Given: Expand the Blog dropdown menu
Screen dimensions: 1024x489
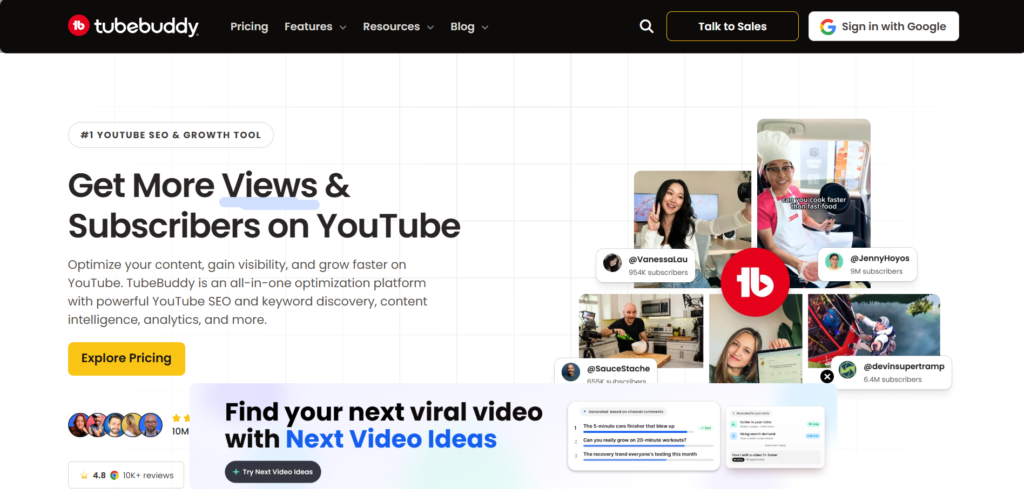Looking at the screenshot, I should tap(469, 27).
